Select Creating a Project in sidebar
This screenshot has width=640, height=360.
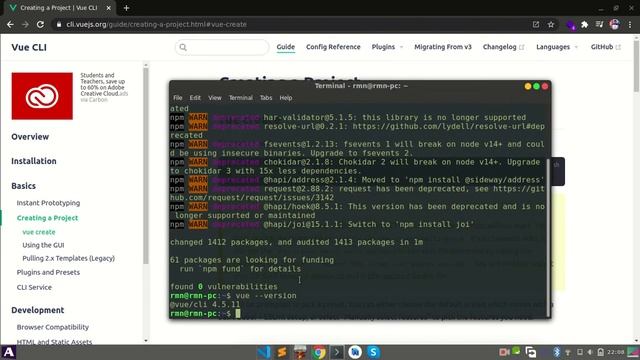point(47,218)
